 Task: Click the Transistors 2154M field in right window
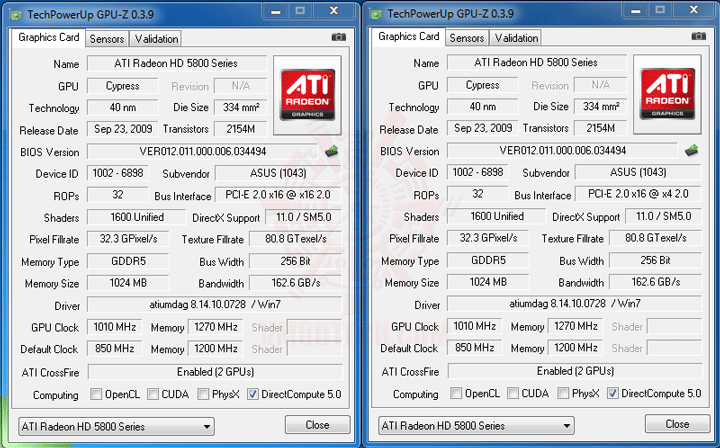[x=601, y=128]
